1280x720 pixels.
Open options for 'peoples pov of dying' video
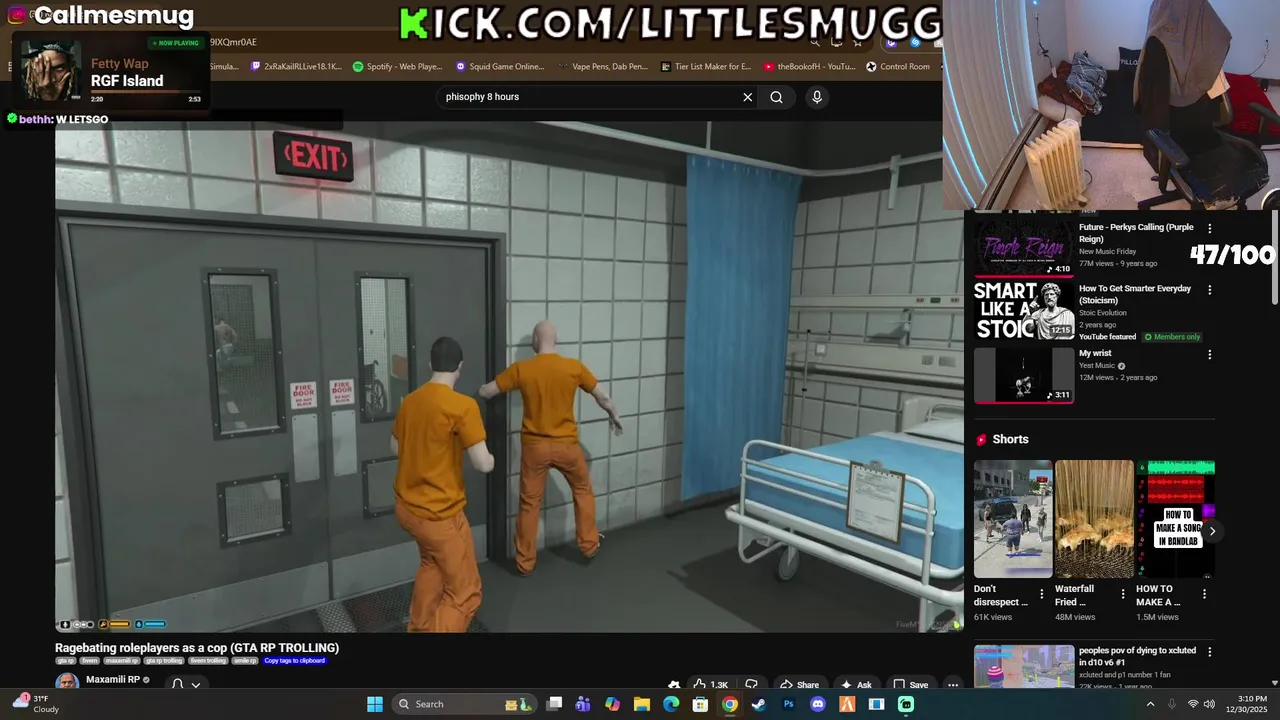tap(1210, 652)
